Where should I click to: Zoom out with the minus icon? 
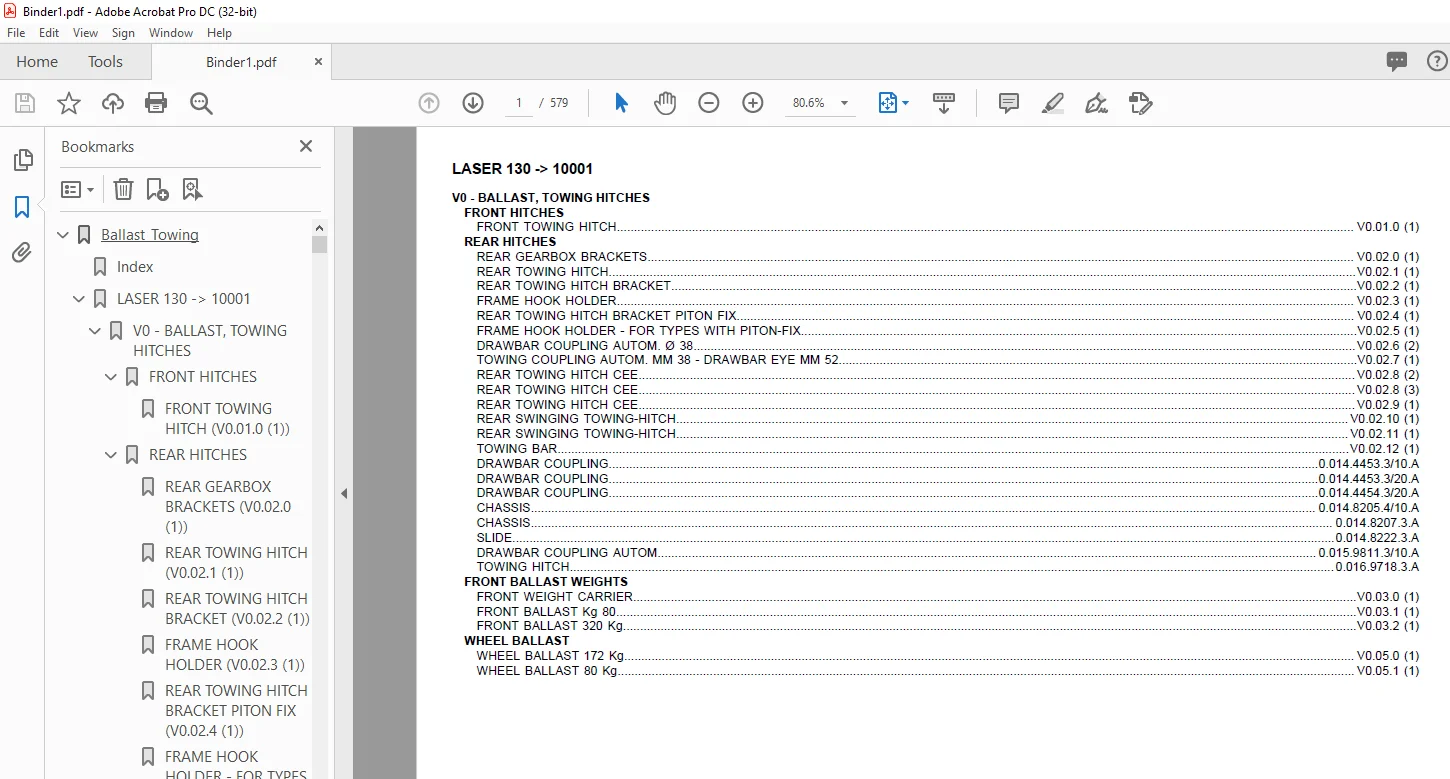(709, 103)
